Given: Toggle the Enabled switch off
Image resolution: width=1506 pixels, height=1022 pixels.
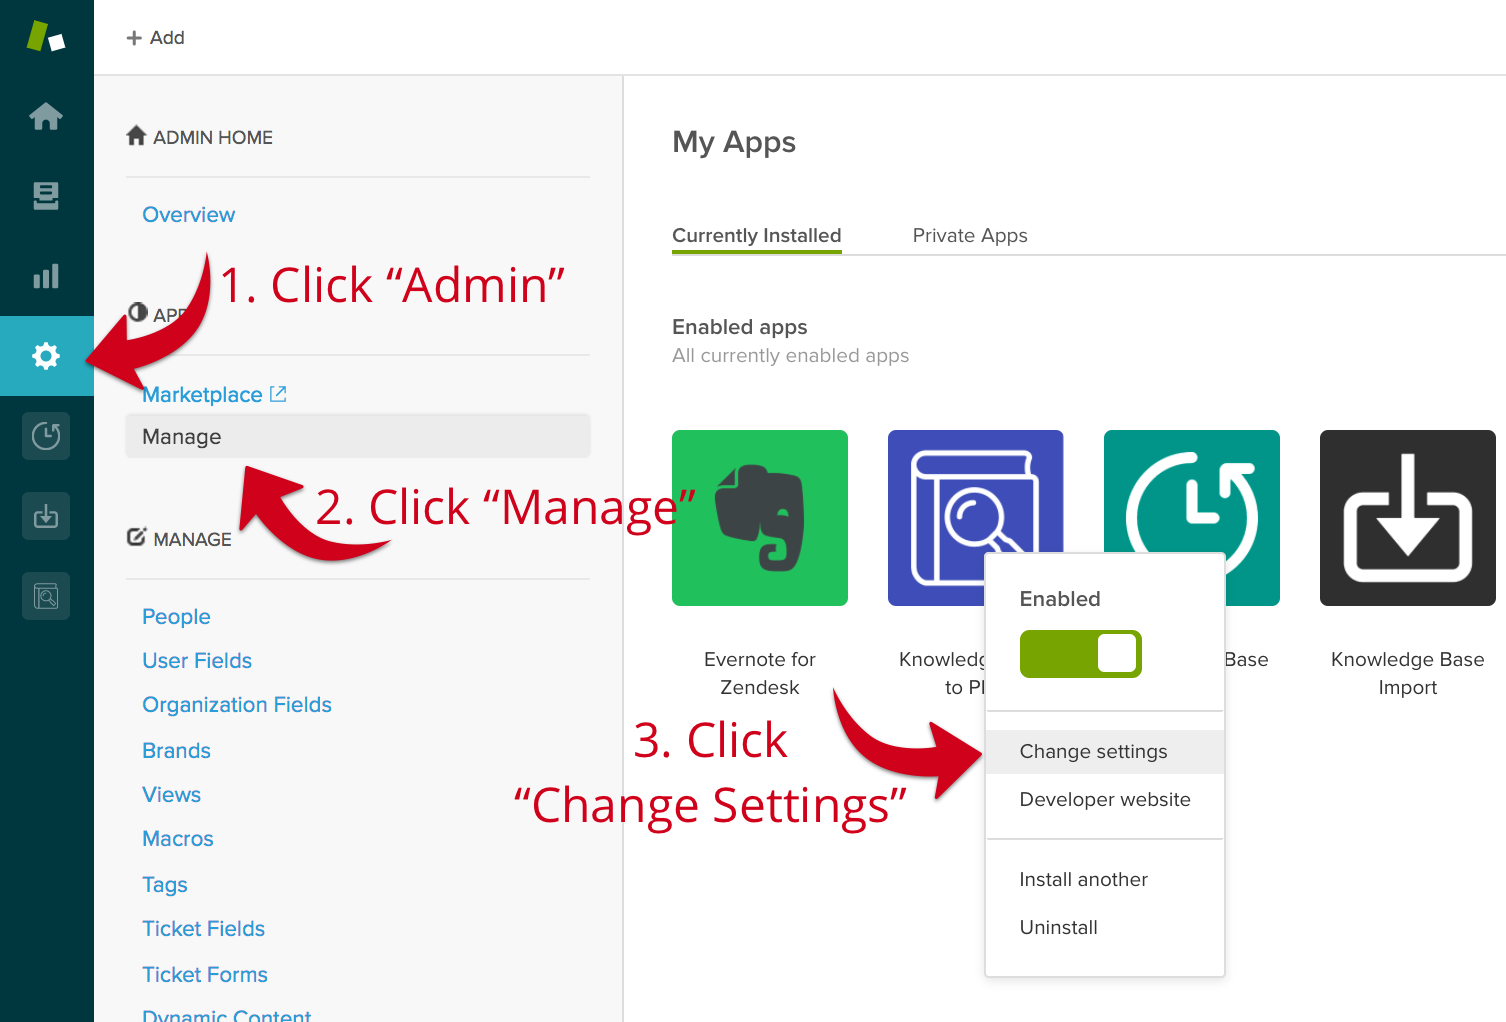Looking at the screenshot, I should pos(1080,654).
